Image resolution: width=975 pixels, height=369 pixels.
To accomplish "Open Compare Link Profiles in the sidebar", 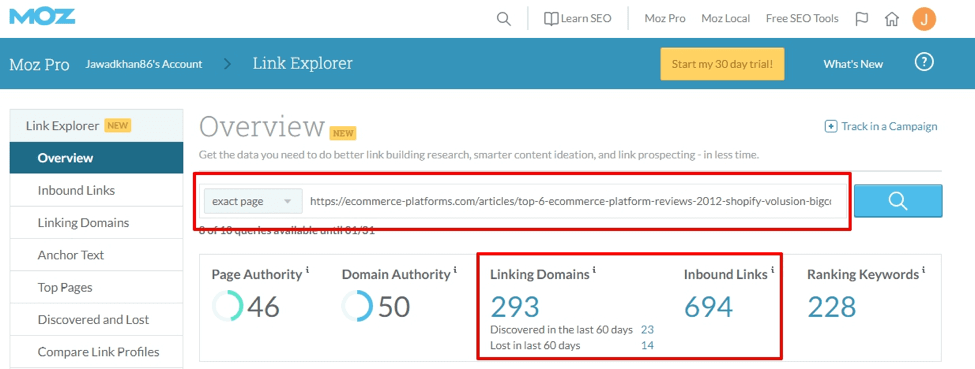I will (96, 352).
